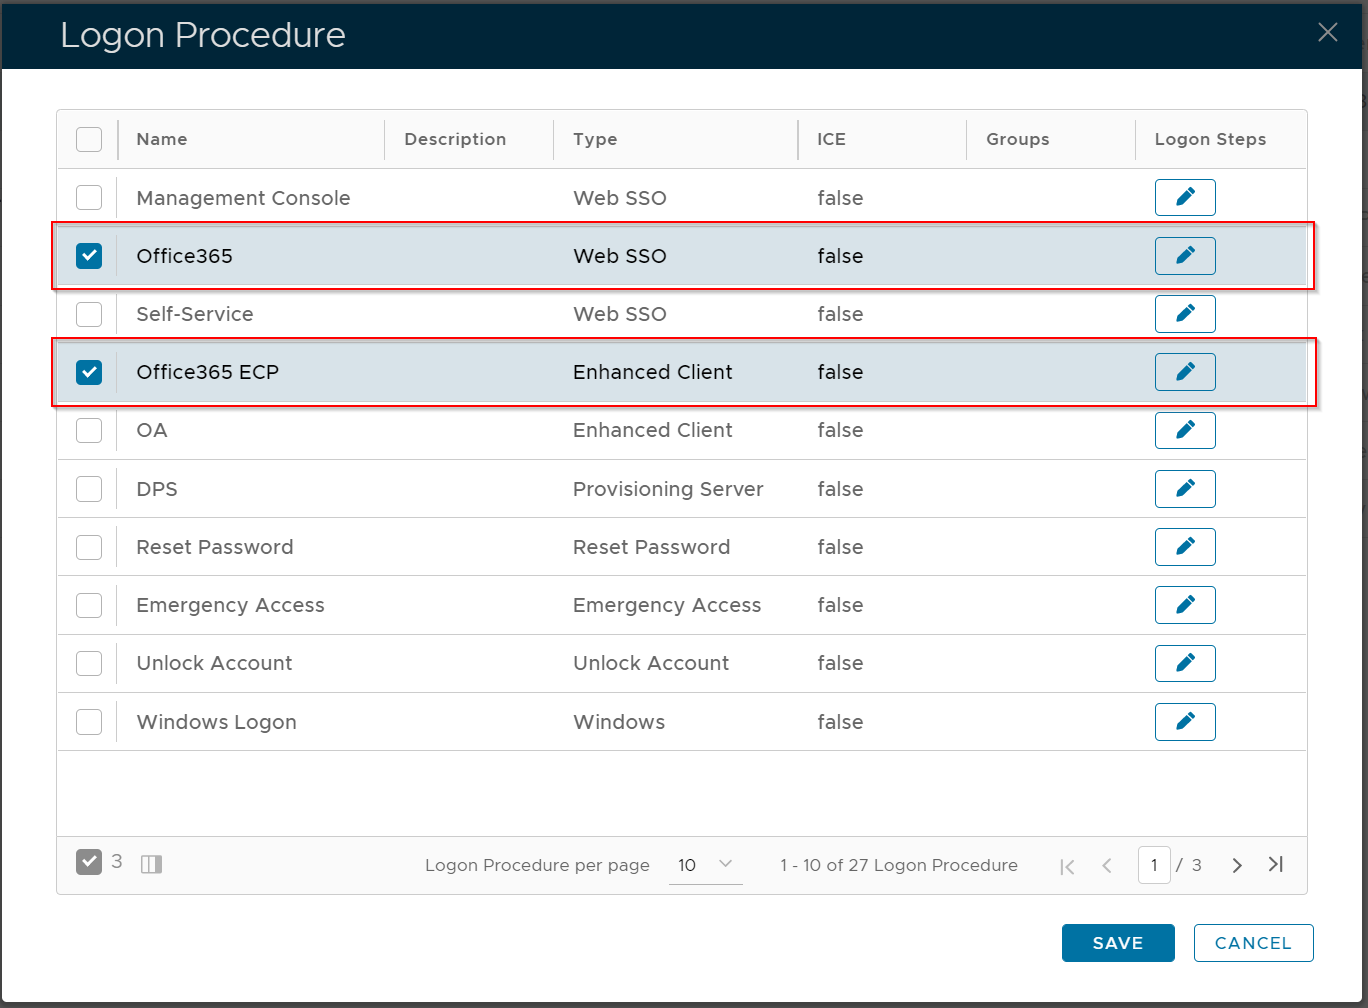Edit logon steps for Windows Logon
This screenshot has height=1008, width=1368.
(1185, 722)
